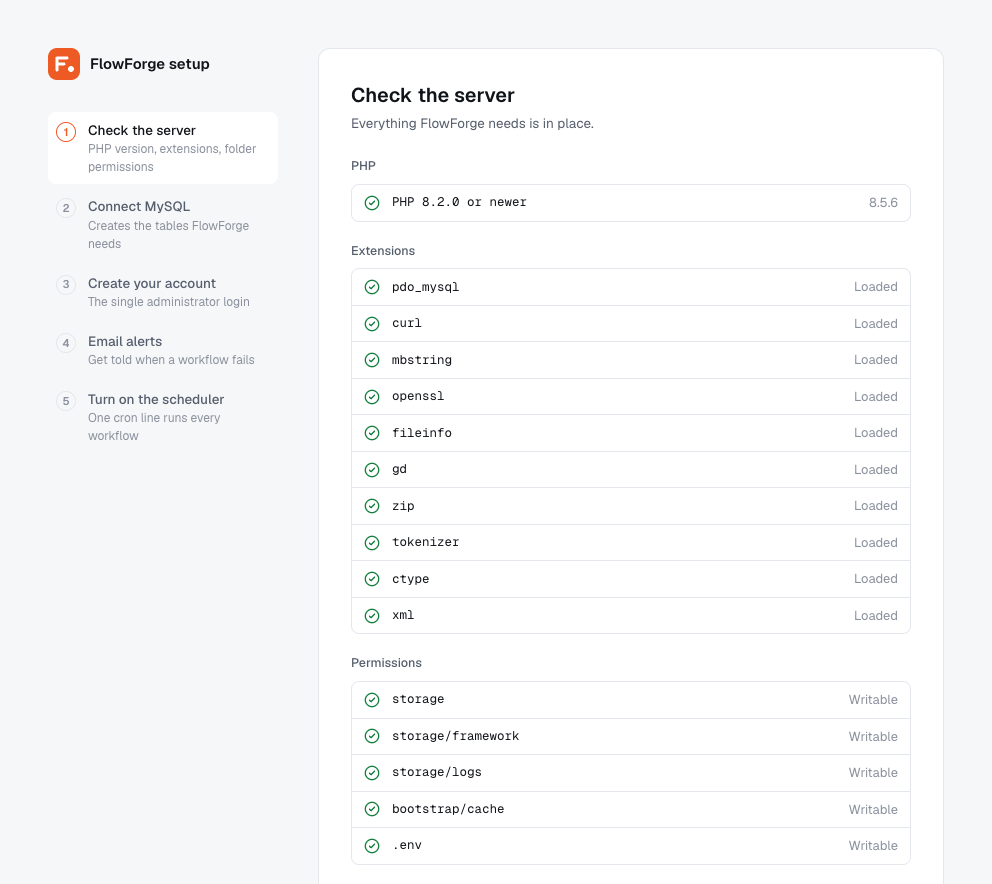
Task: Click the 'Creates the tables FlowForge needs' description
Action: coord(168,235)
